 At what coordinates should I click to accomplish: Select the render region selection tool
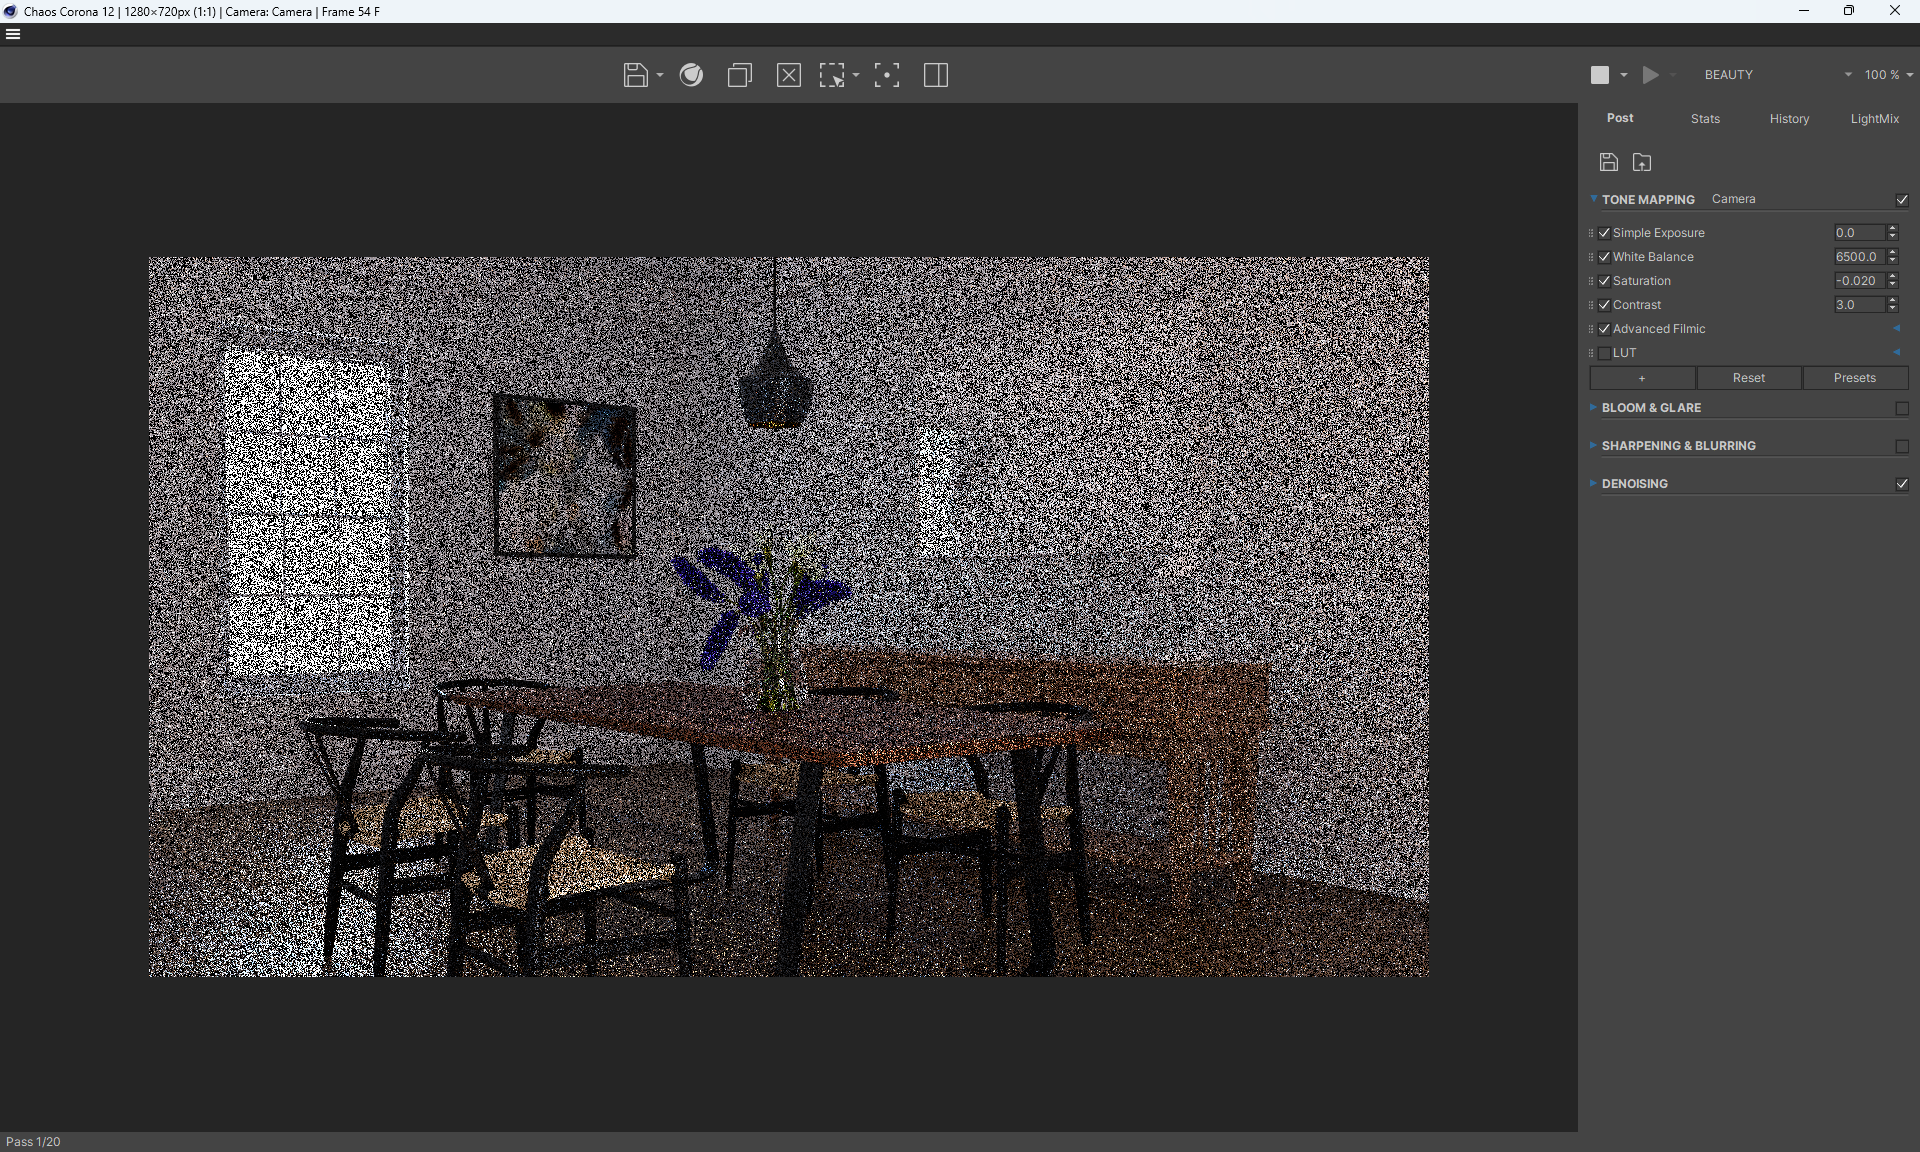[x=832, y=75]
